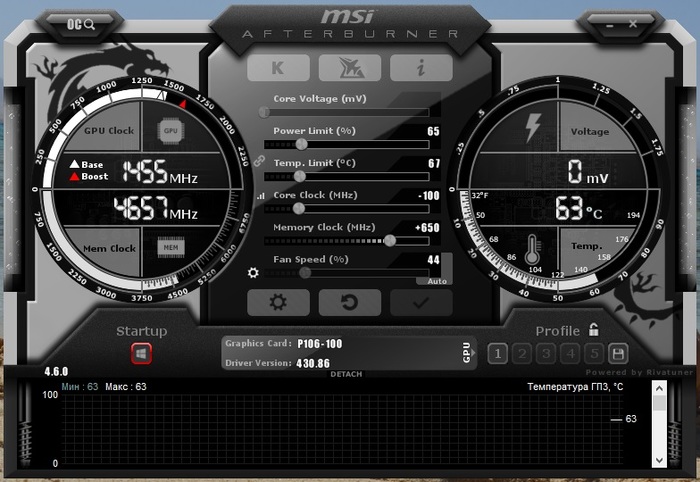This screenshot has height=482, width=700.
Task: Apply settings with the checkmark button
Action: (x=421, y=302)
